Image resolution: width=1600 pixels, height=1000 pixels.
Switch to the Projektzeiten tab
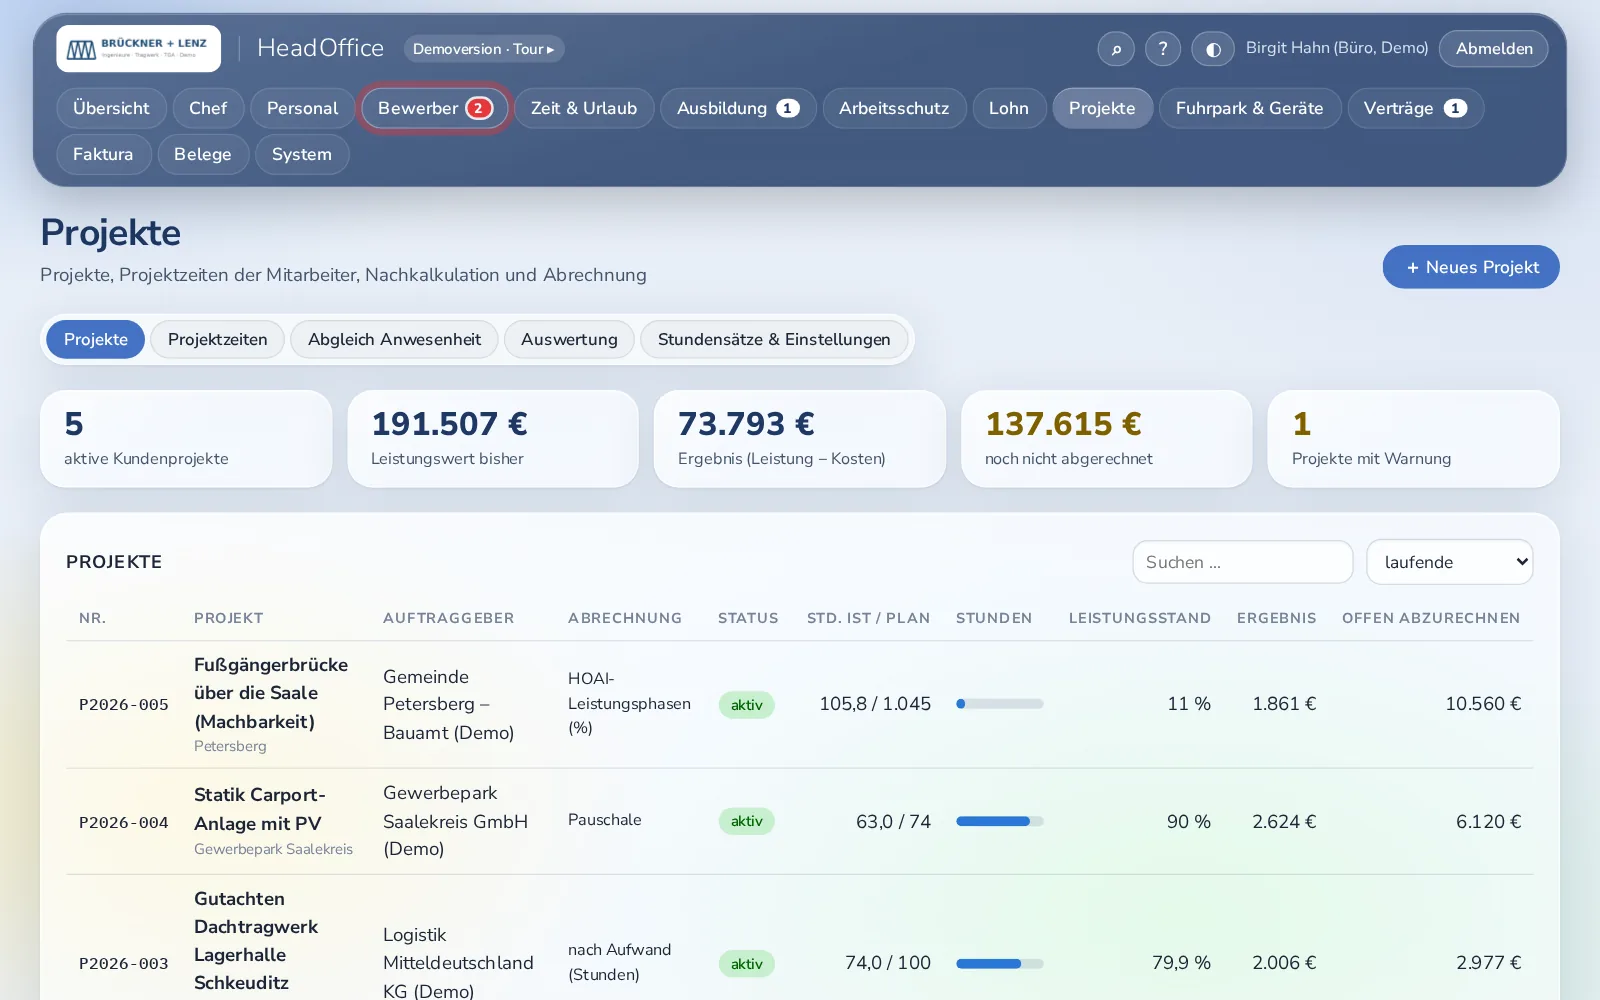click(x=218, y=339)
